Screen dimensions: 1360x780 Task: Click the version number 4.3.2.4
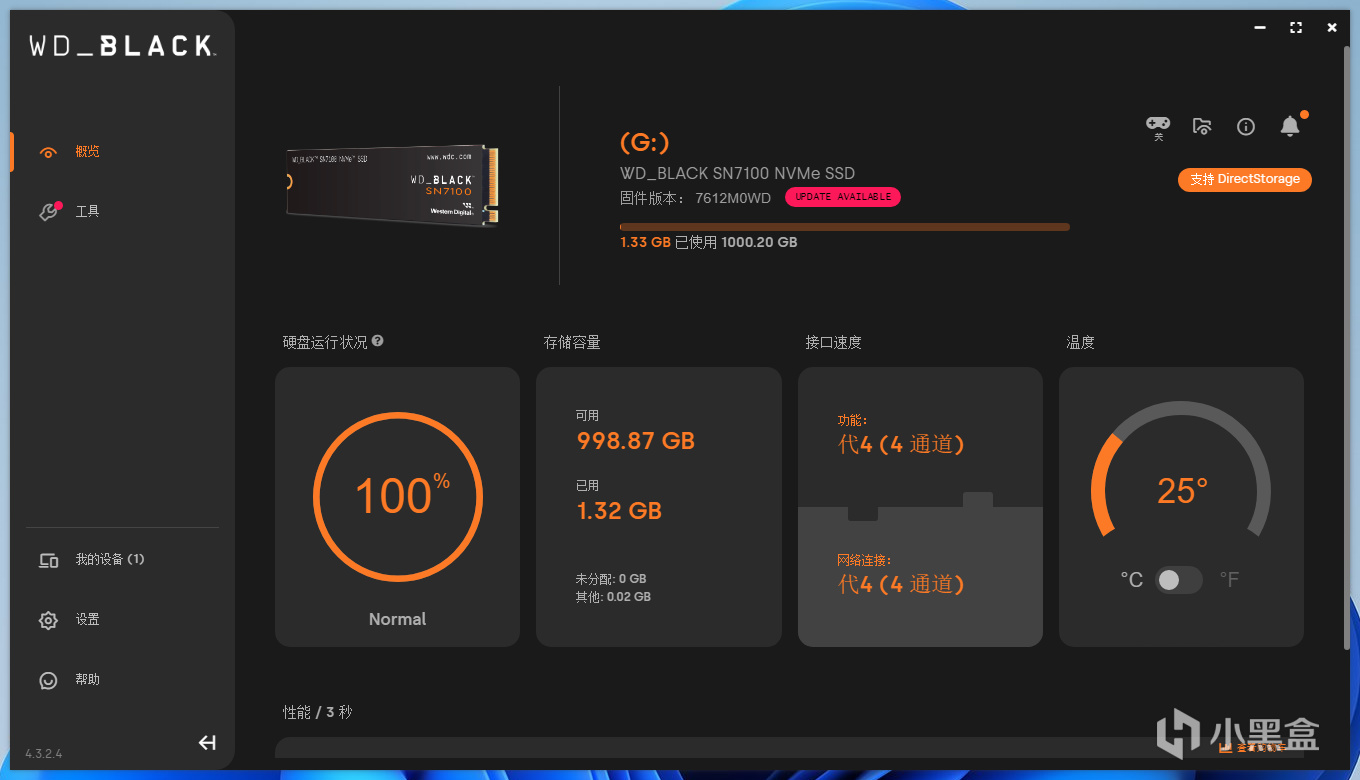point(44,753)
